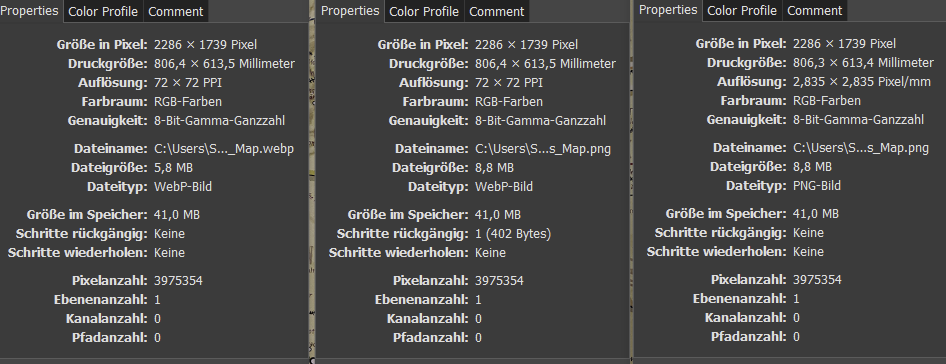Click 'Pixelanzahl: 3975354' value in left panel
Viewport: 946px width, 364px height.
click(179, 281)
